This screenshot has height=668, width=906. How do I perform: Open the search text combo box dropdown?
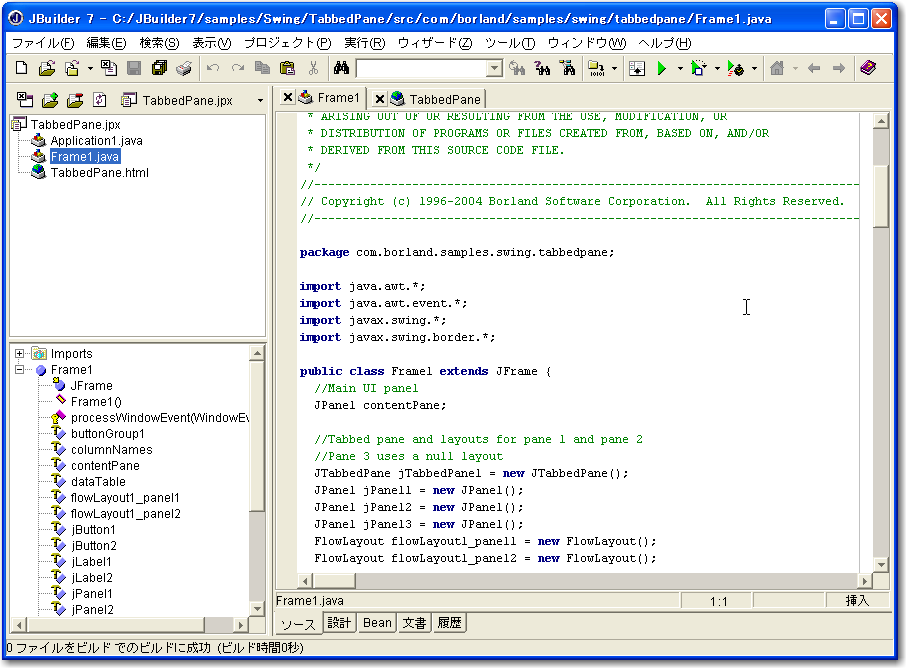[494, 68]
